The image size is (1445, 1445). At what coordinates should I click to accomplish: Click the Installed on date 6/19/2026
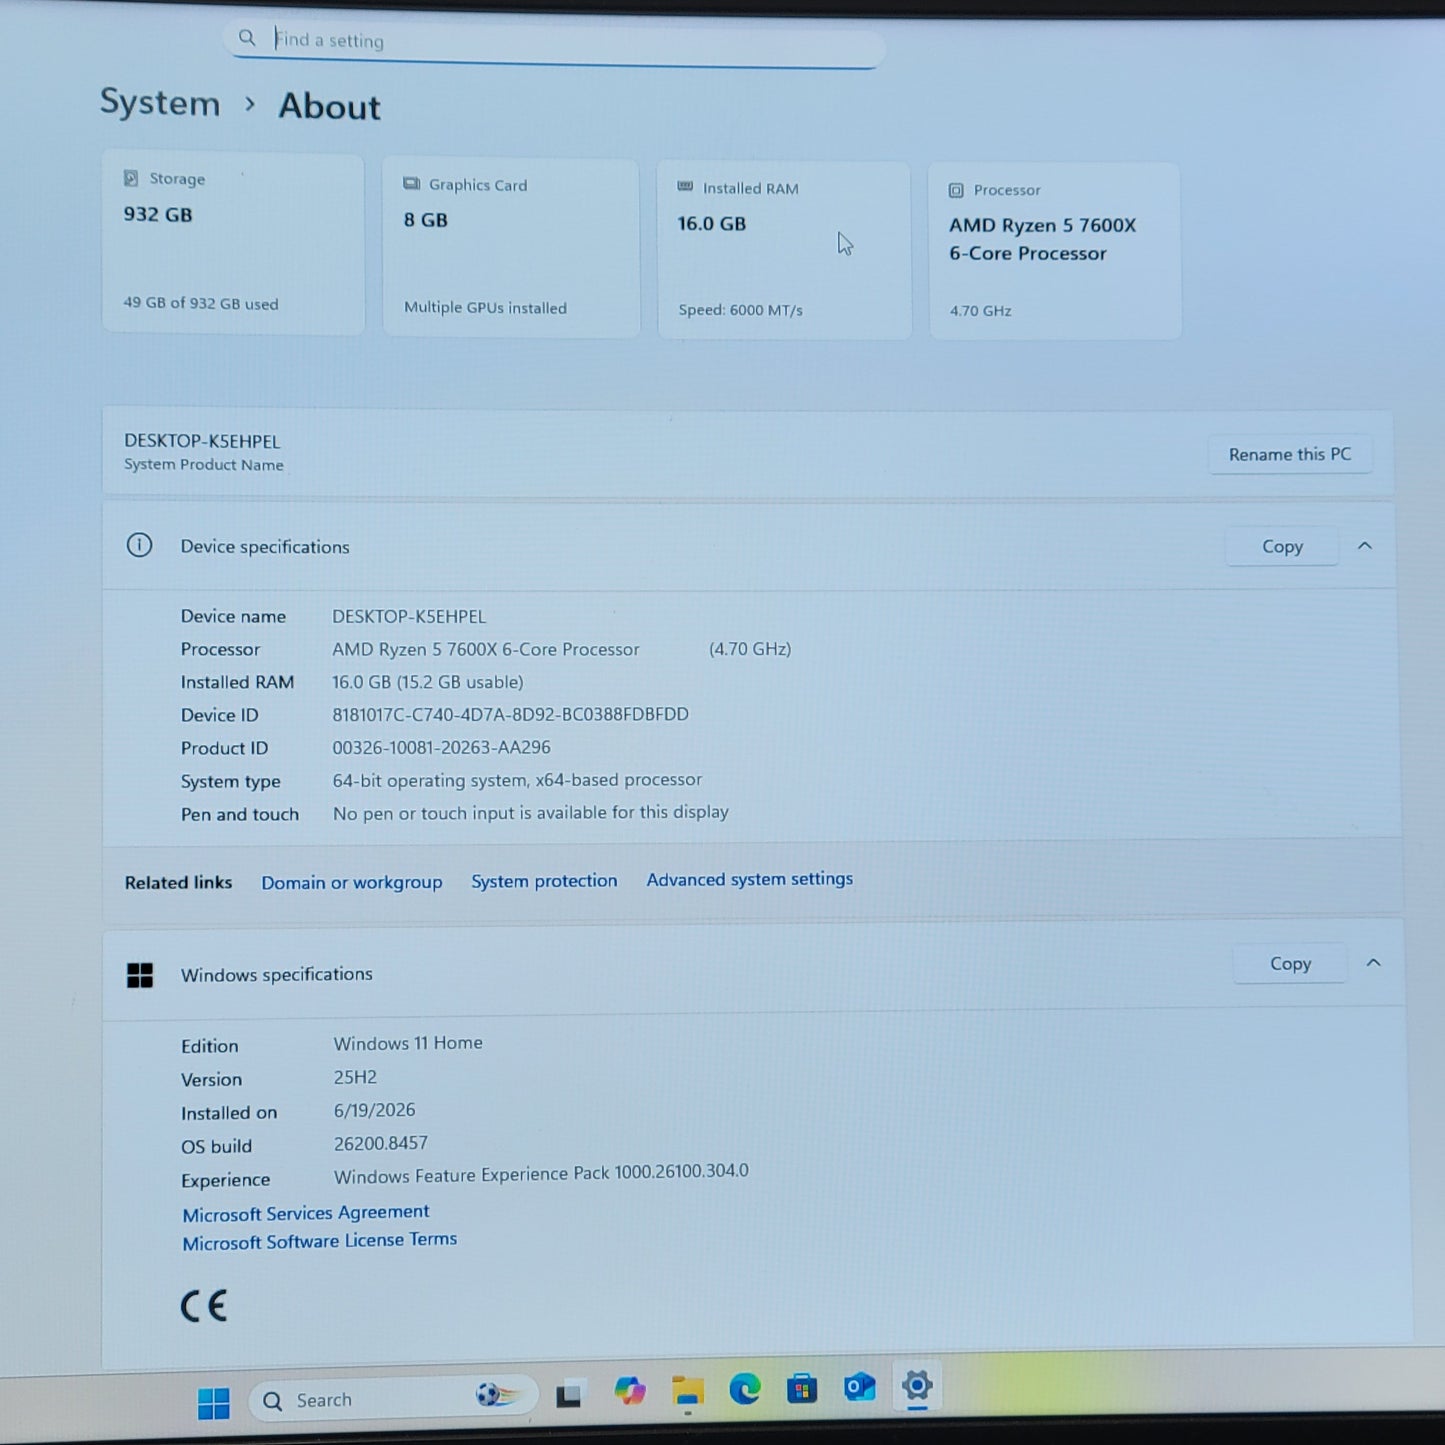pos(374,1110)
